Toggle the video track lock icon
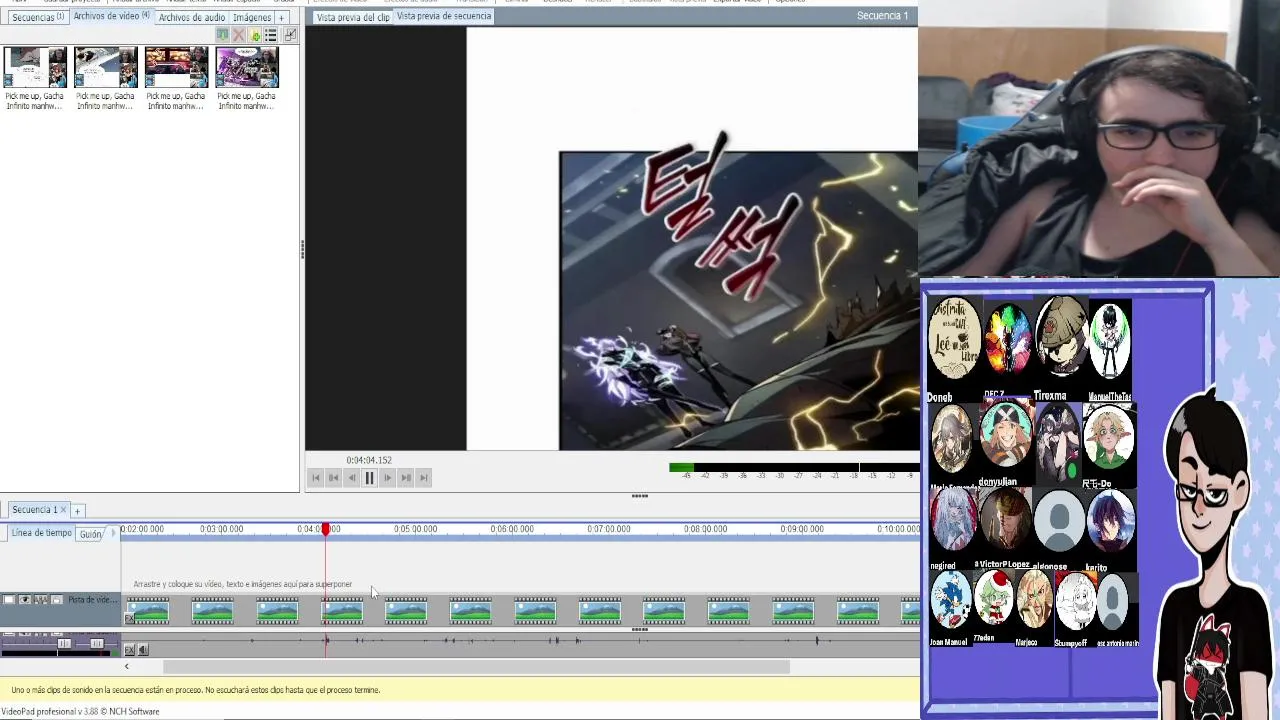 coord(57,600)
